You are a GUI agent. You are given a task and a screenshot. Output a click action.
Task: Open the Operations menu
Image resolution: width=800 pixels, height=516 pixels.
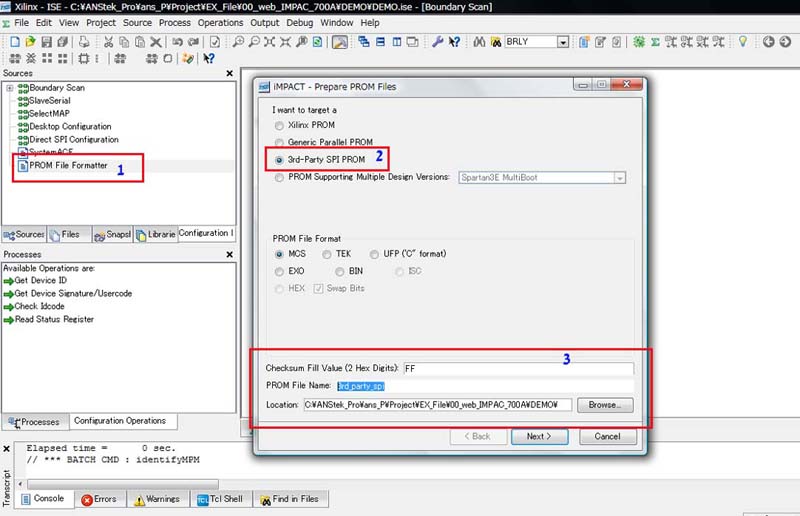click(x=220, y=22)
